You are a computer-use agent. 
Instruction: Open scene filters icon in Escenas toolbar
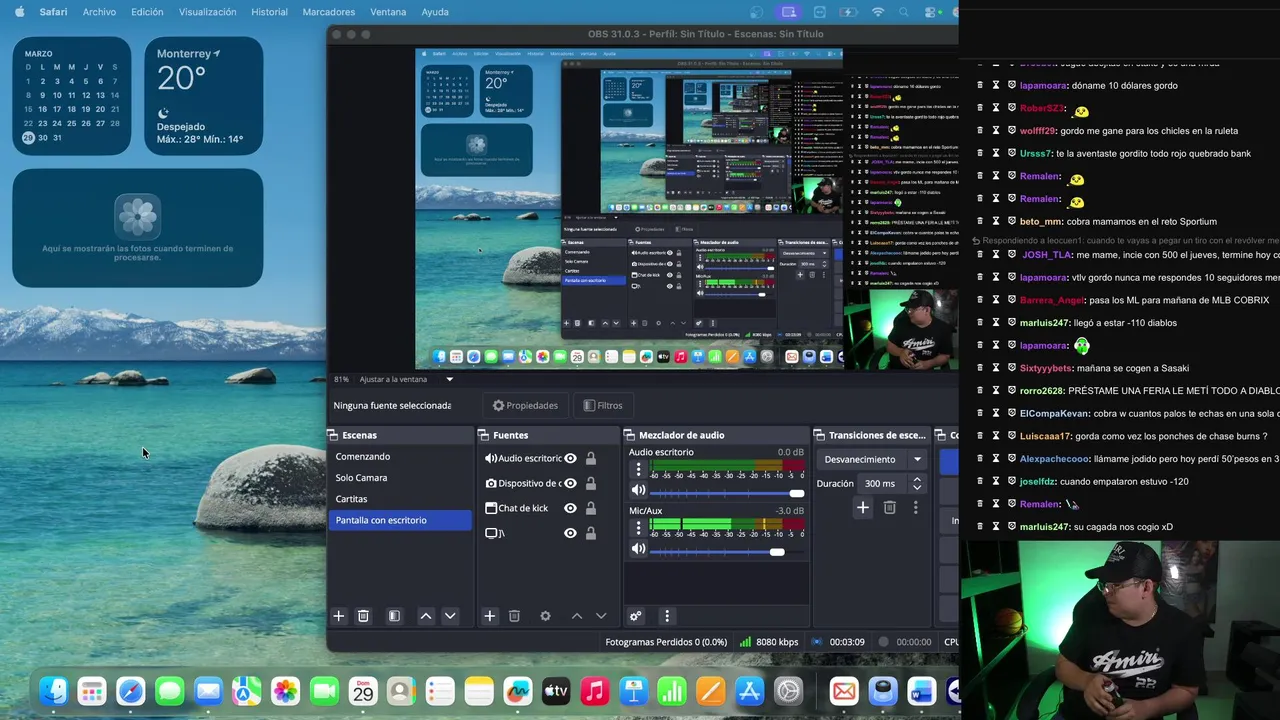(x=394, y=616)
